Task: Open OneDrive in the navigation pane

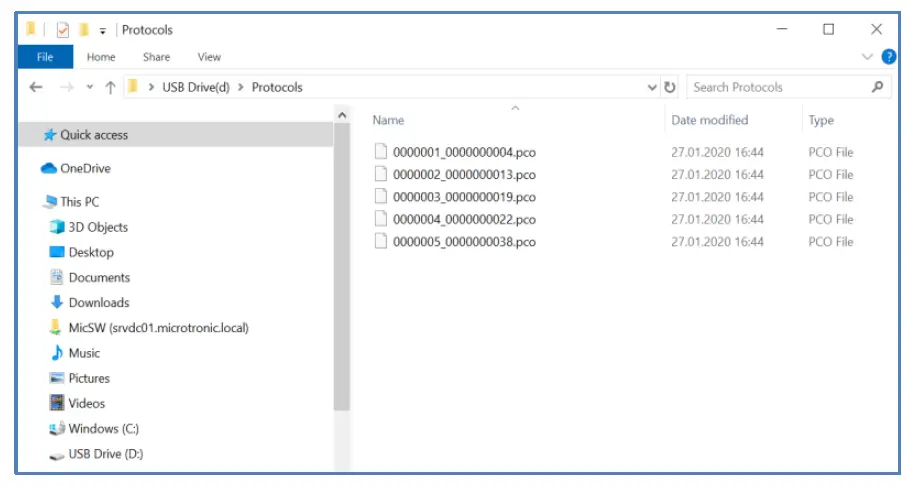Action: click(85, 168)
